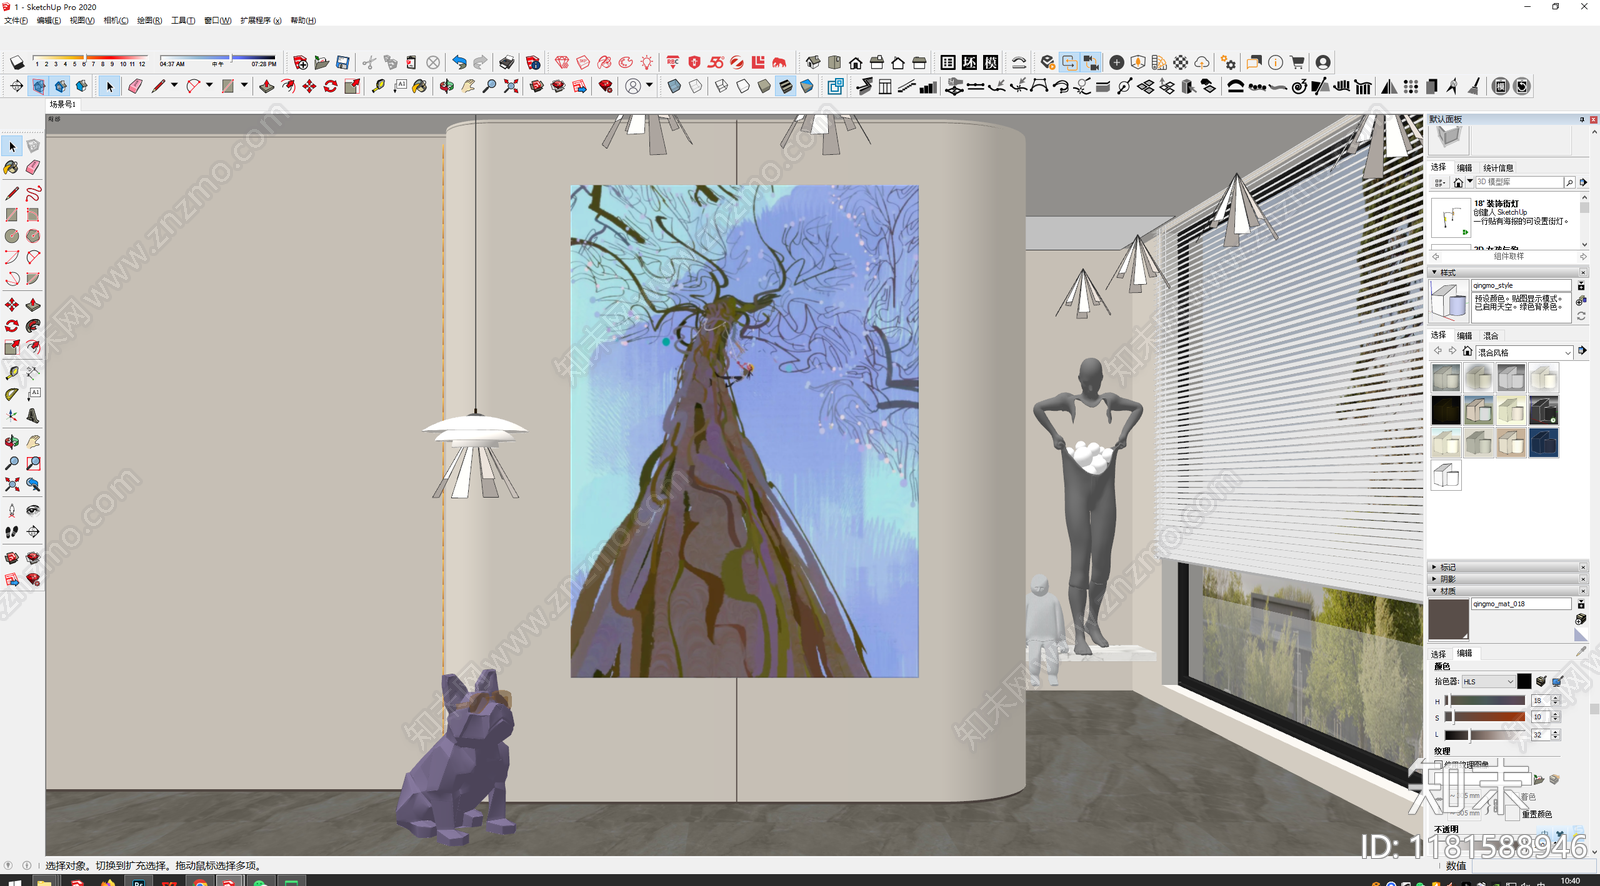Select the Orbit tool in the top toolbar
This screenshot has width=1600, height=886.
coord(446,86)
